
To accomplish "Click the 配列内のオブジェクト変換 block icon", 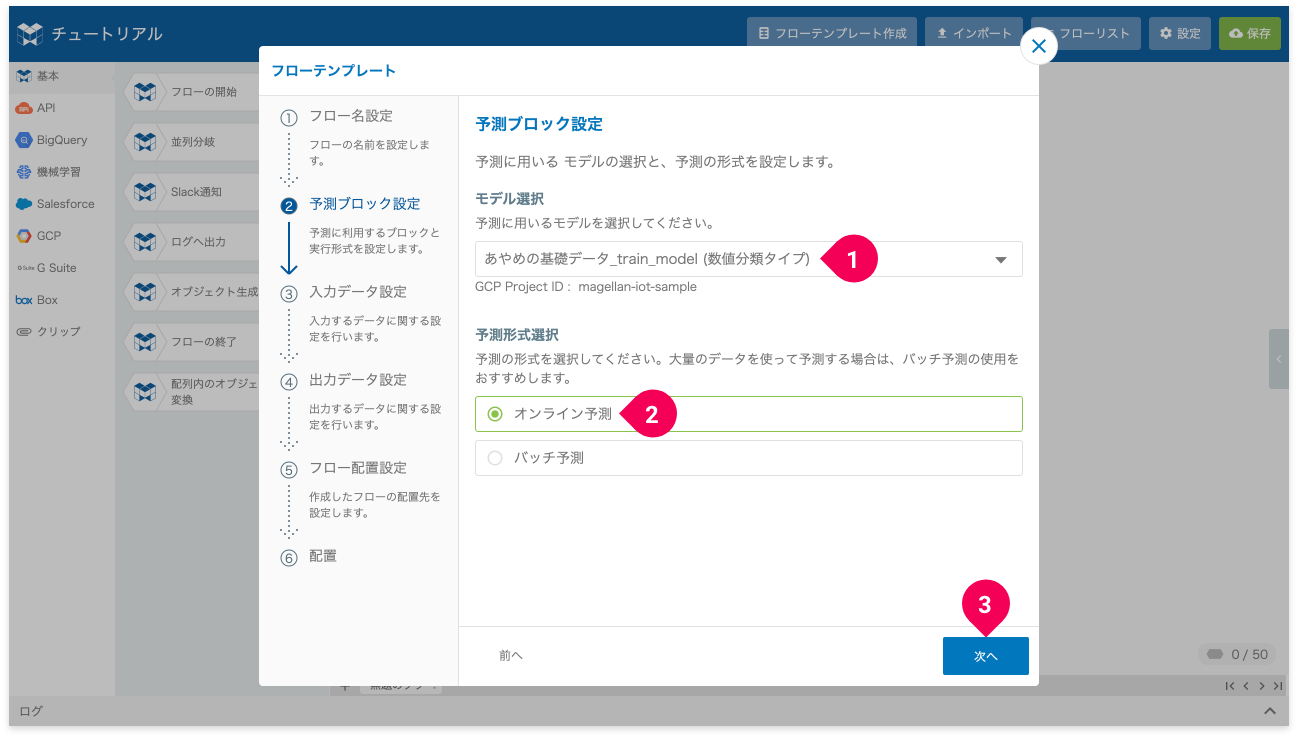I will (x=145, y=391).
